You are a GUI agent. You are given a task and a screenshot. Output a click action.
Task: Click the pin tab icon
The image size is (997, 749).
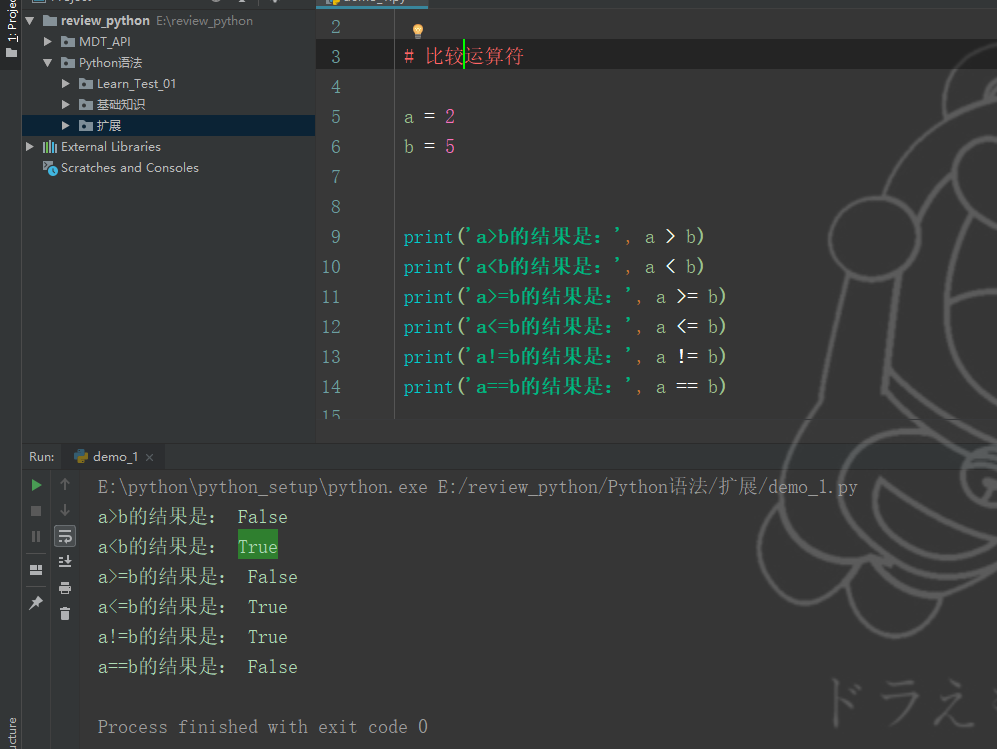tap(36, 602)
